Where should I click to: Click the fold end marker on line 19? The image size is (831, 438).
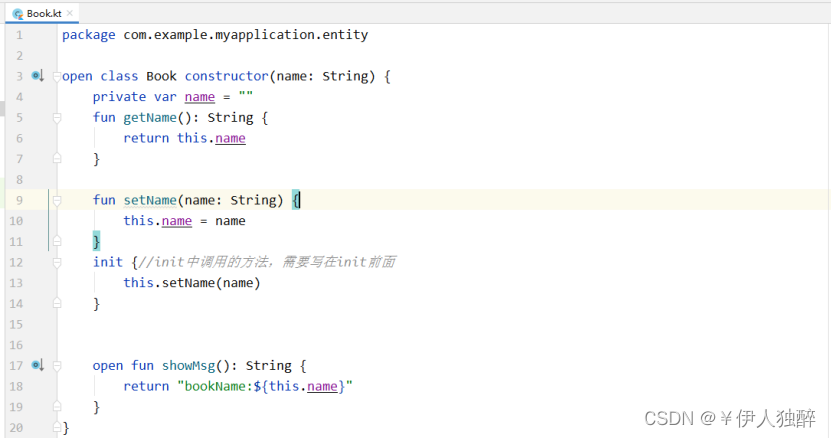(57, 407)
